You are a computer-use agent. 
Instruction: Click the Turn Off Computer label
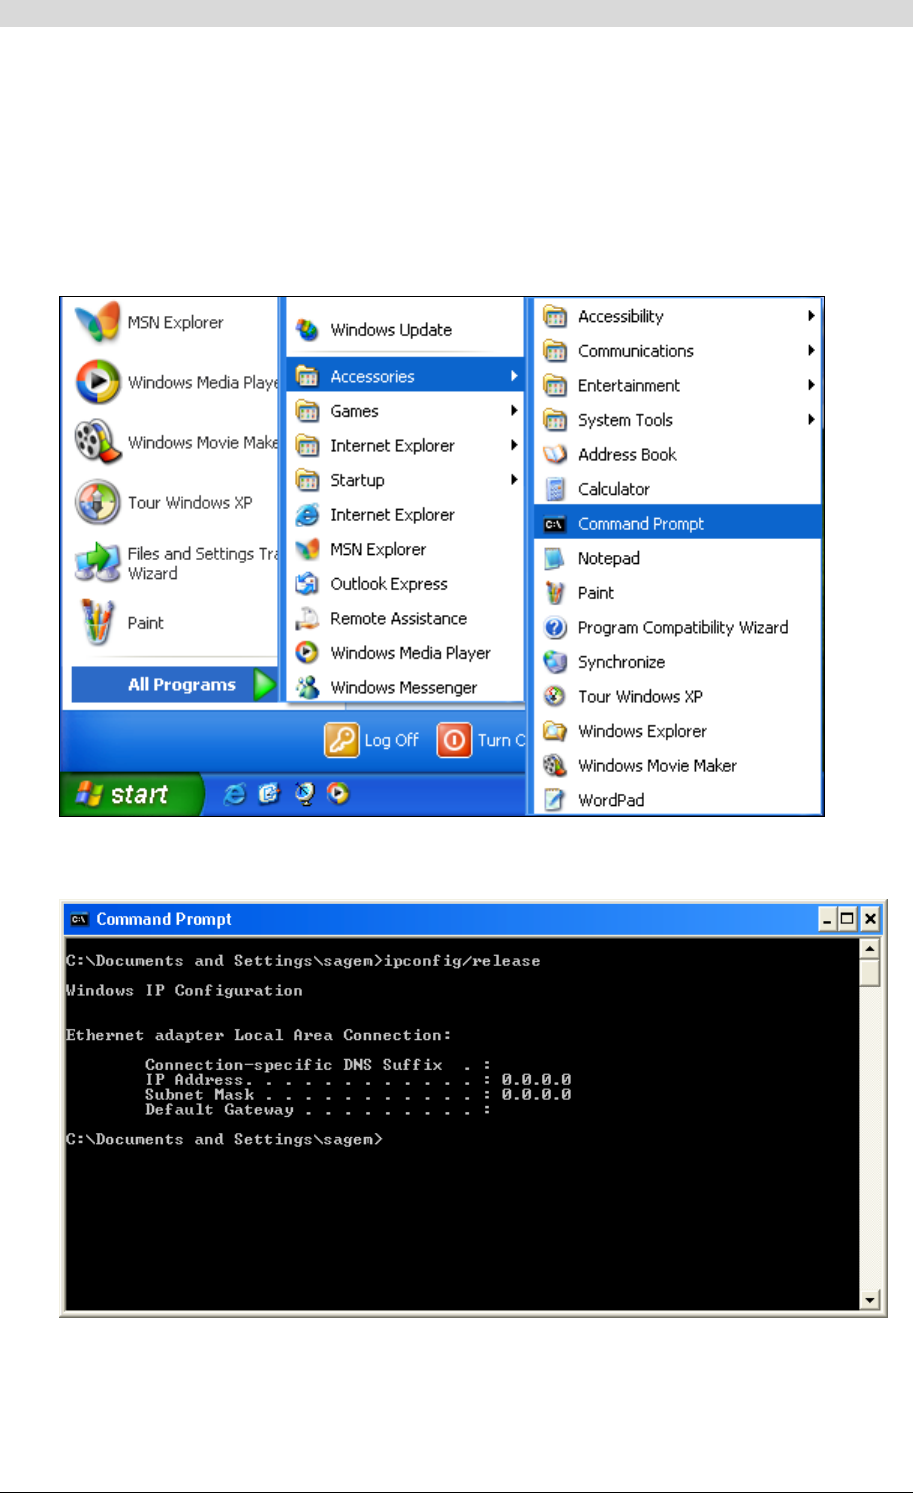[501, 740]
